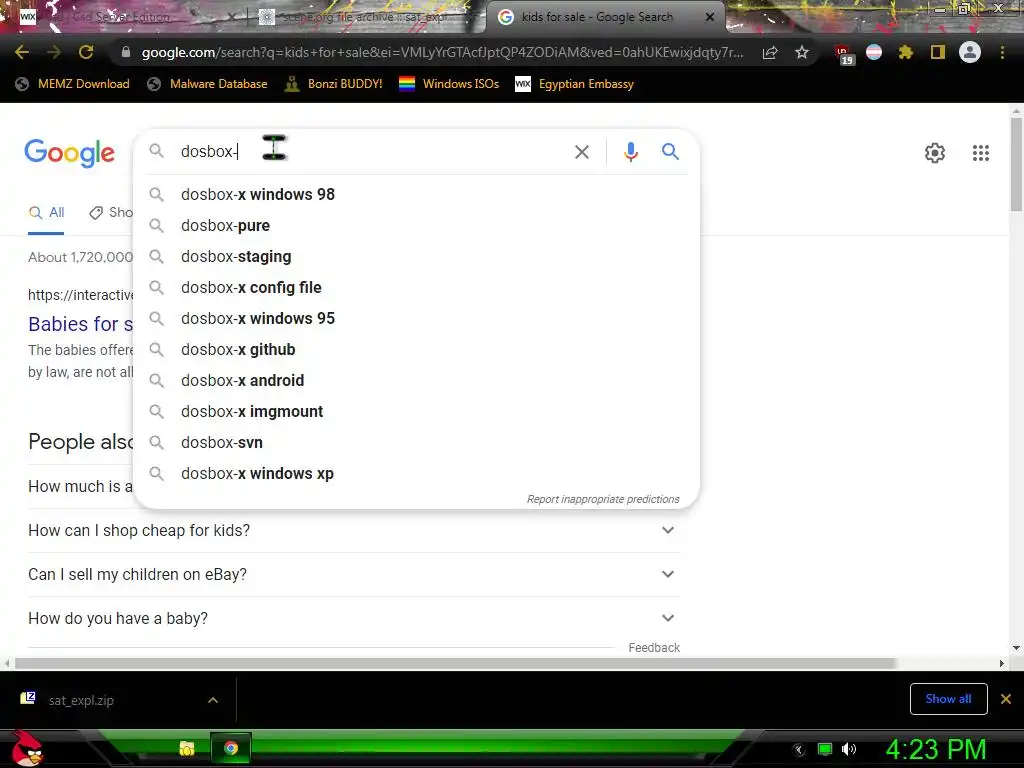
Task: Click the URL address bar
Action: (x=442, y=52)
